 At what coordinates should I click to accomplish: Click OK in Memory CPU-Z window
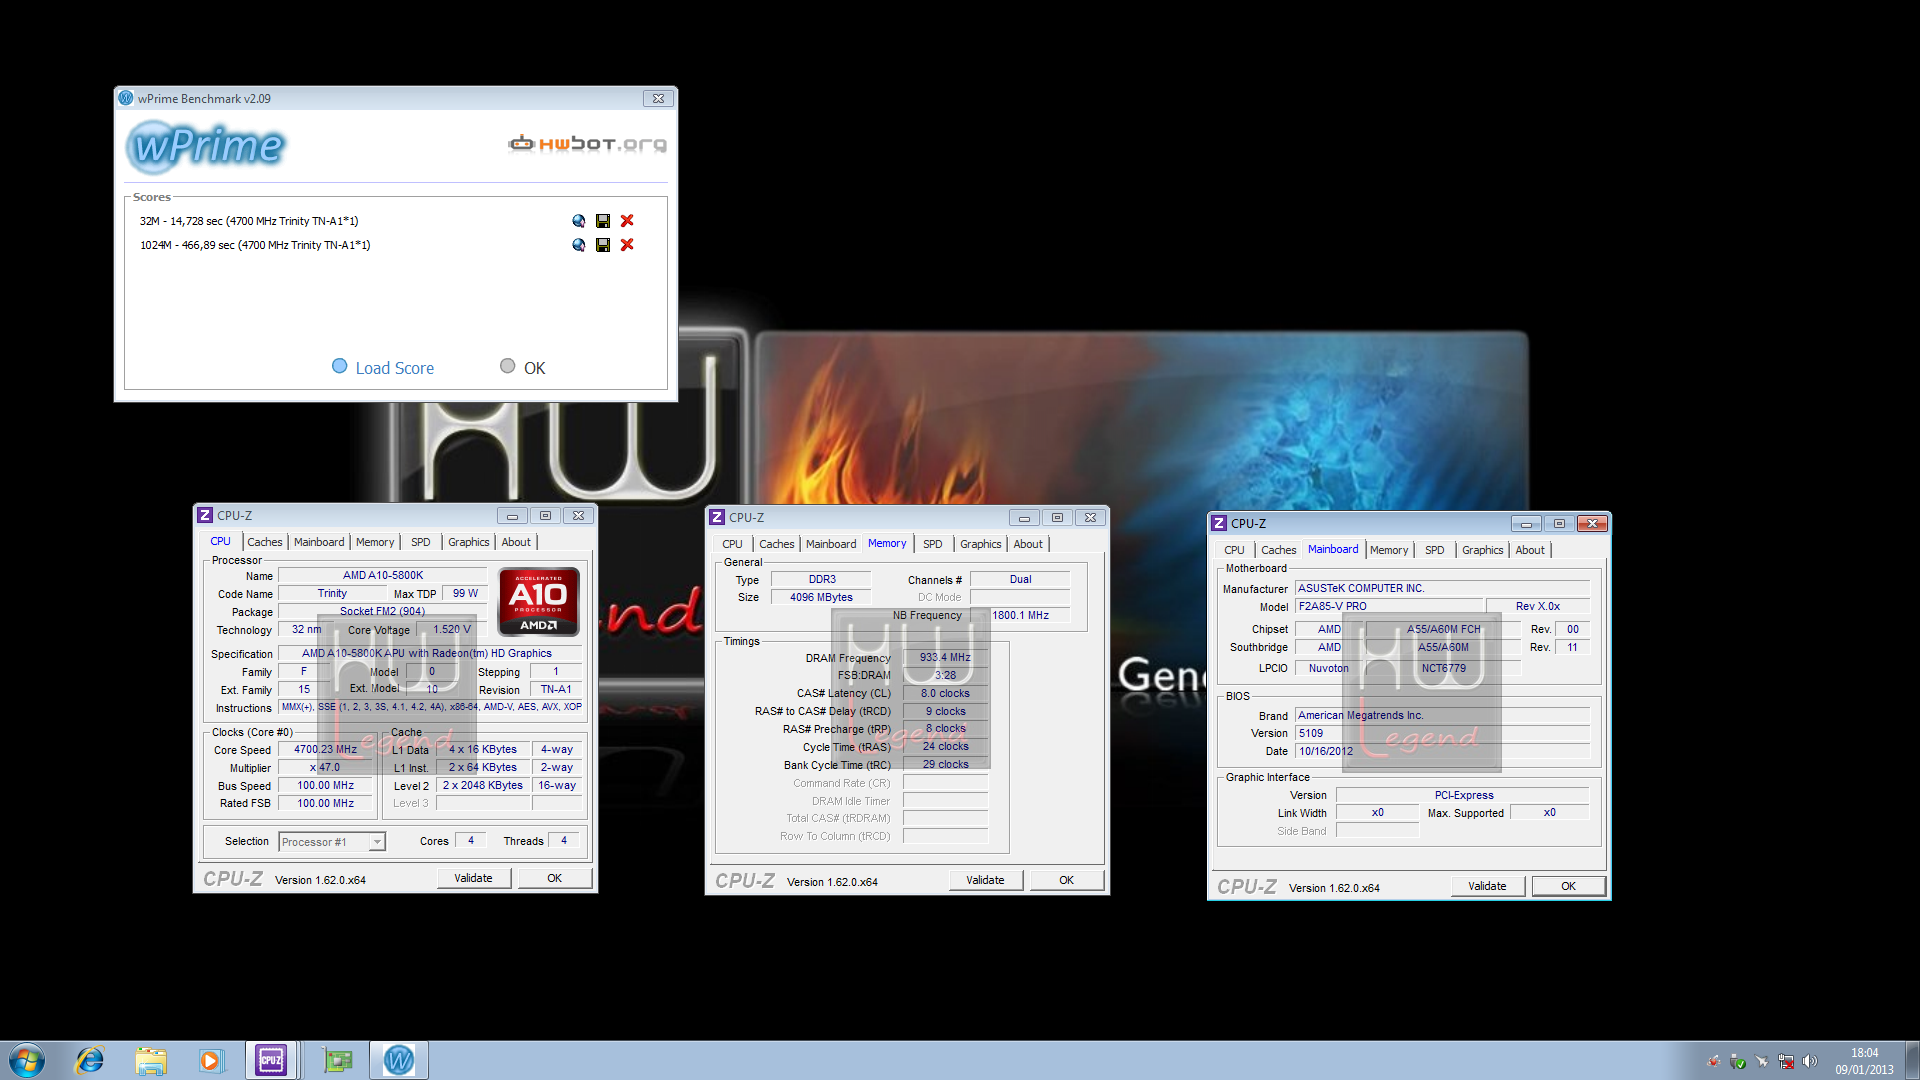(1067, 880)
